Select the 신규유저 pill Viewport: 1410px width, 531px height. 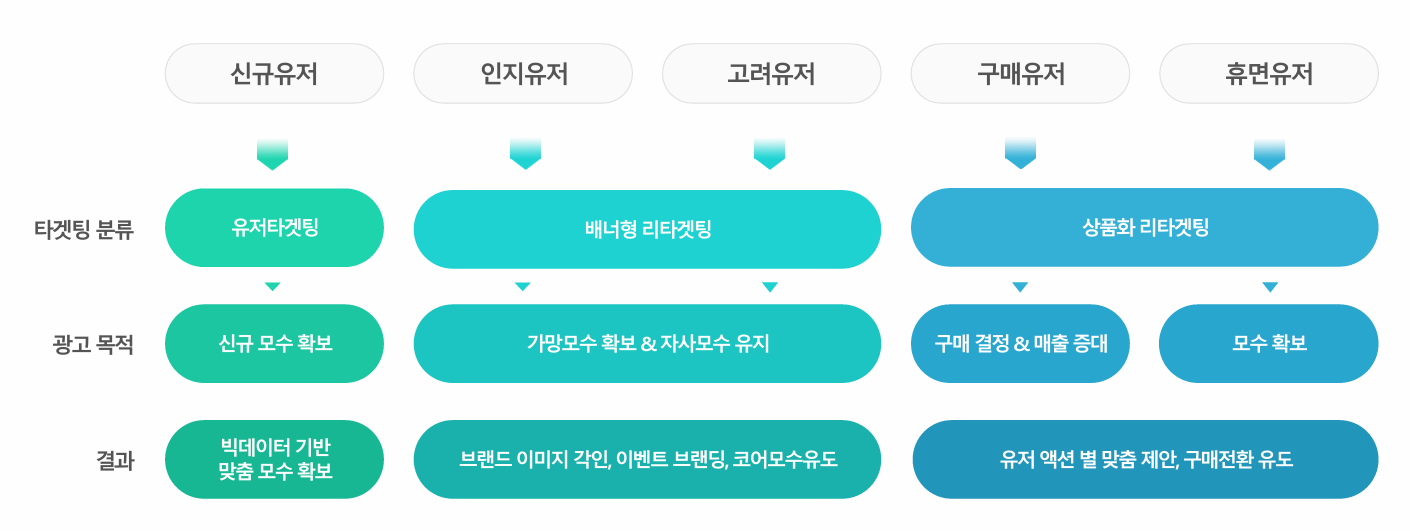pyautogui.click(x=274, y=74)
